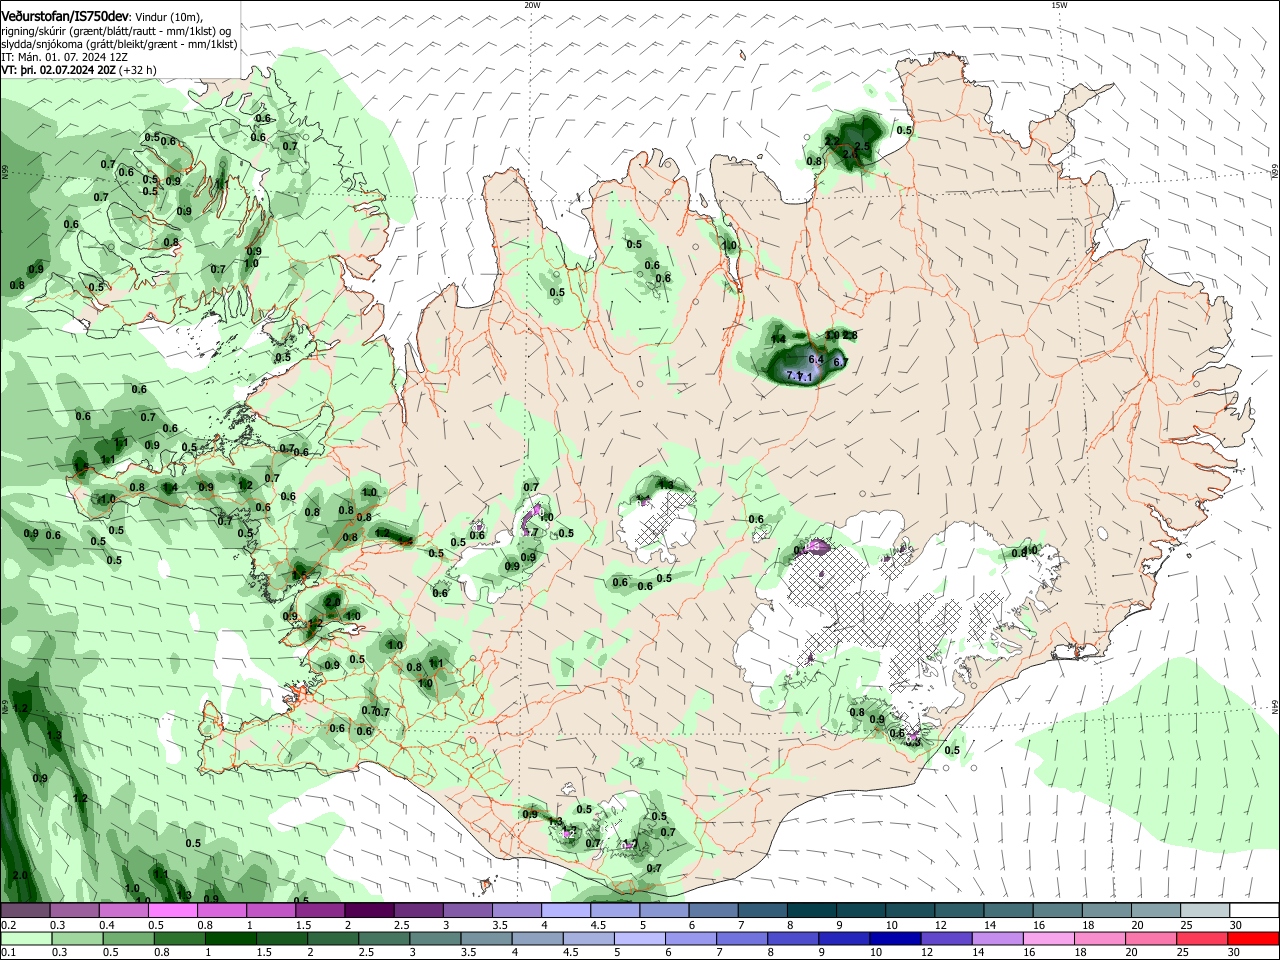The image size is (1280, 960).
Task: Click the 2.5 value in the northern rain cell
Action: tap(861, 146)
